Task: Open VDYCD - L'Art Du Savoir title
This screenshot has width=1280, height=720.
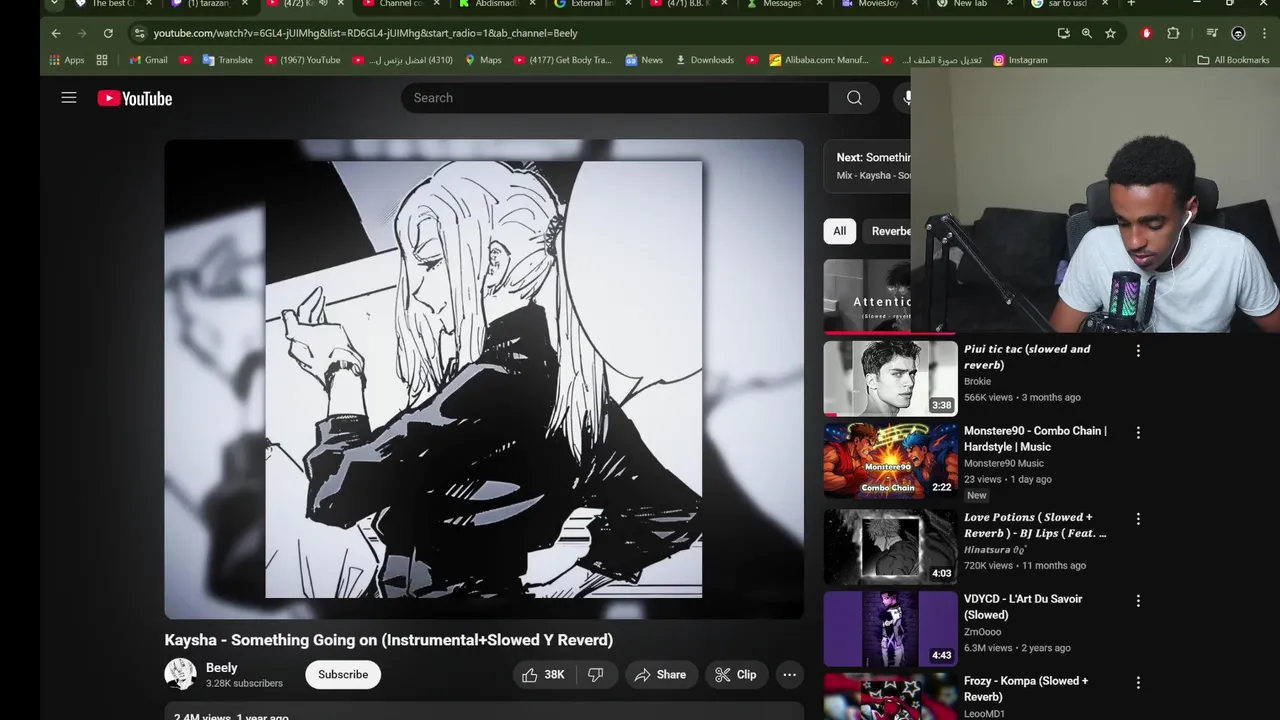Action: click(x=1023, y=607)
